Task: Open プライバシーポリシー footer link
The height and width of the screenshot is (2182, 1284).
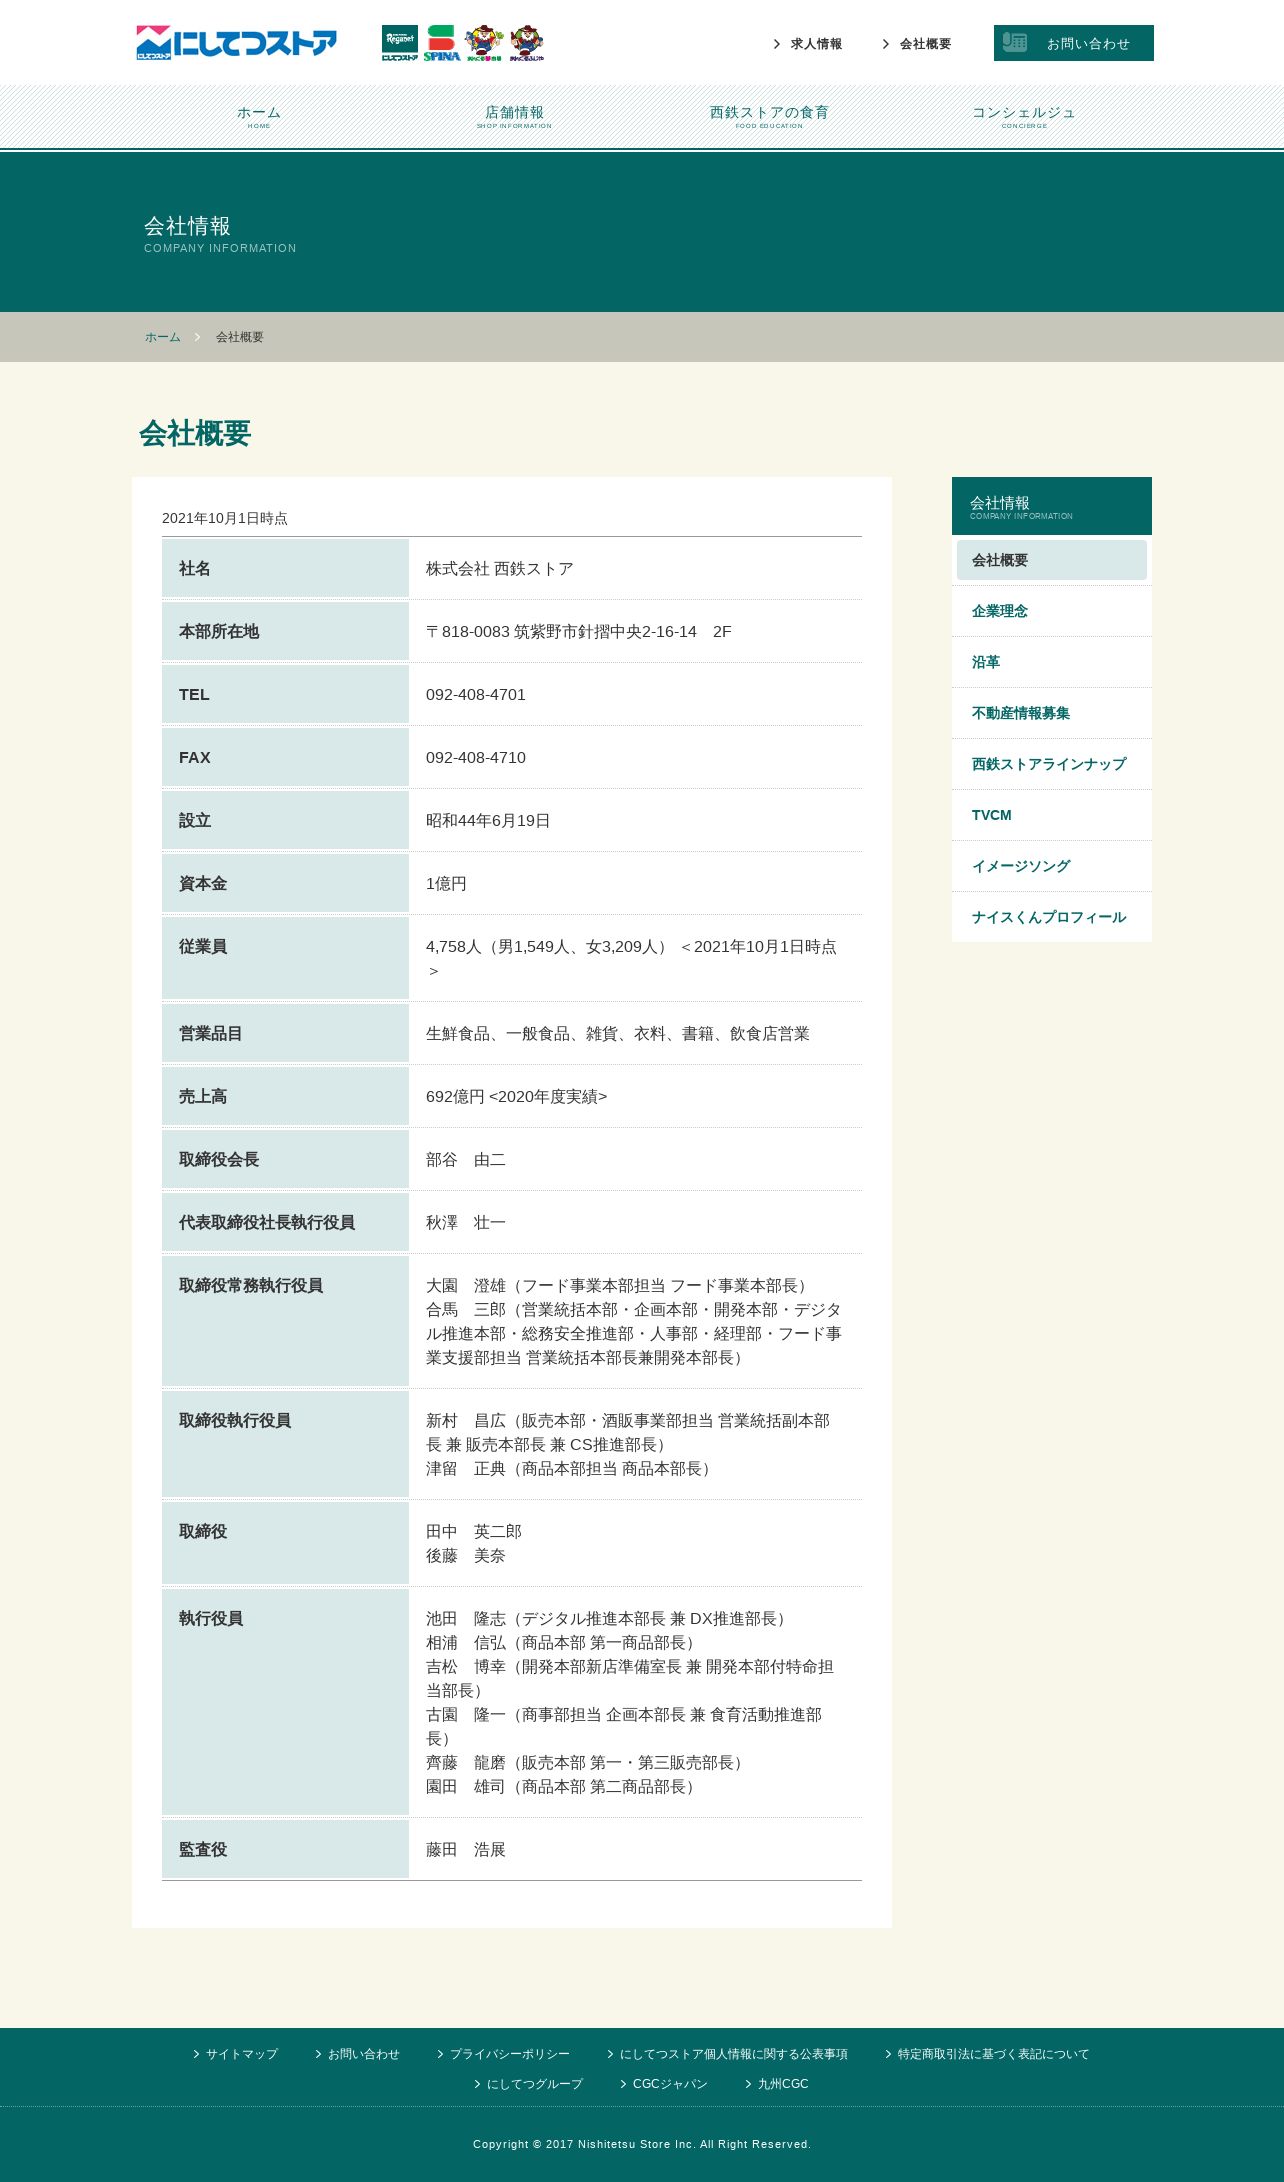Action: [504, 2054]
